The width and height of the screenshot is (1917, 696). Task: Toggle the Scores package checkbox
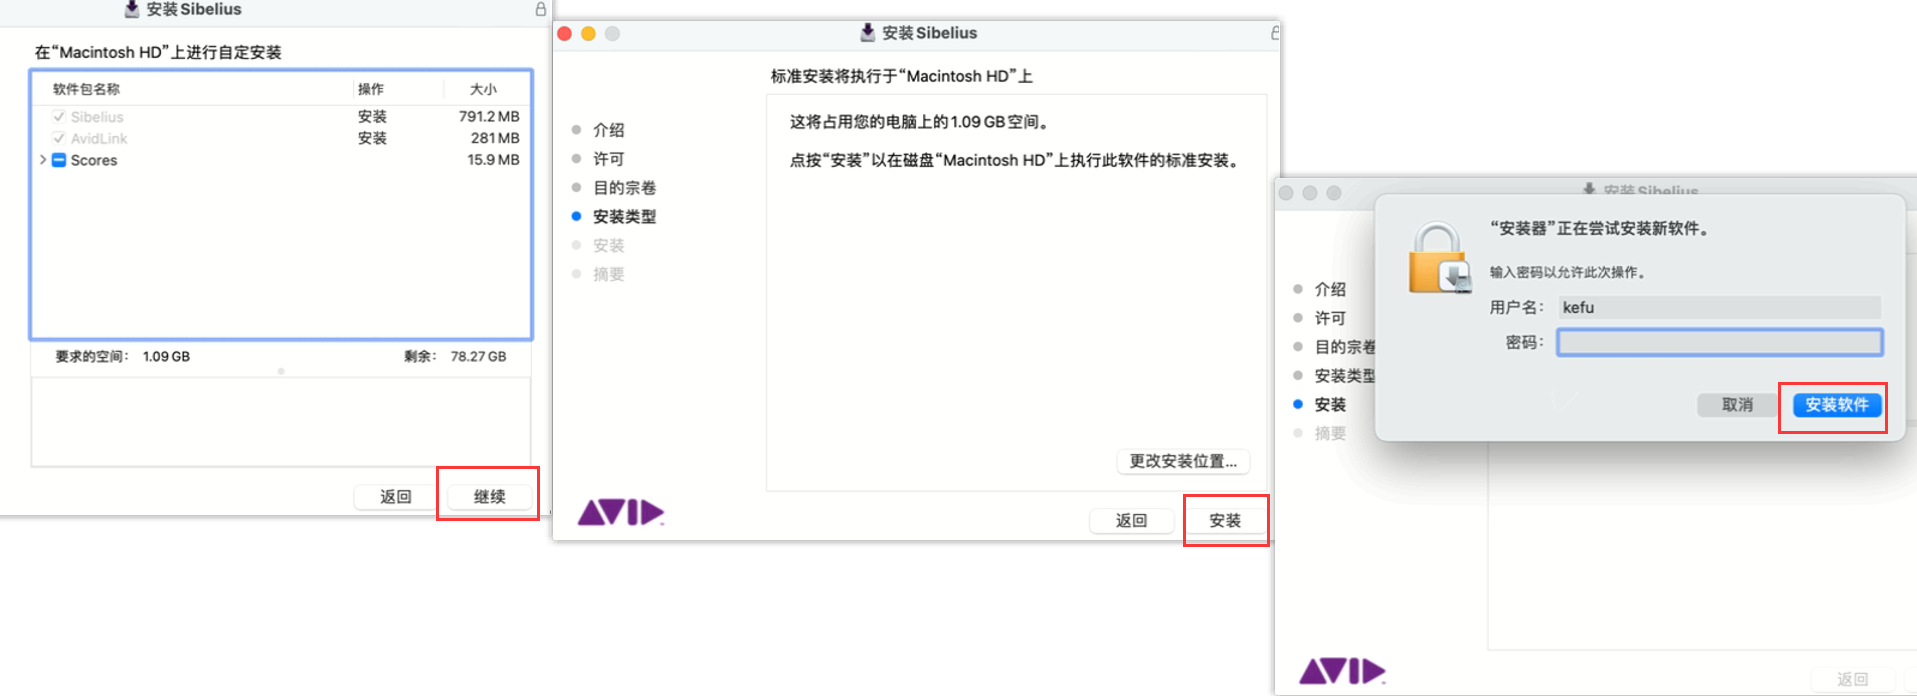[59, 160]
